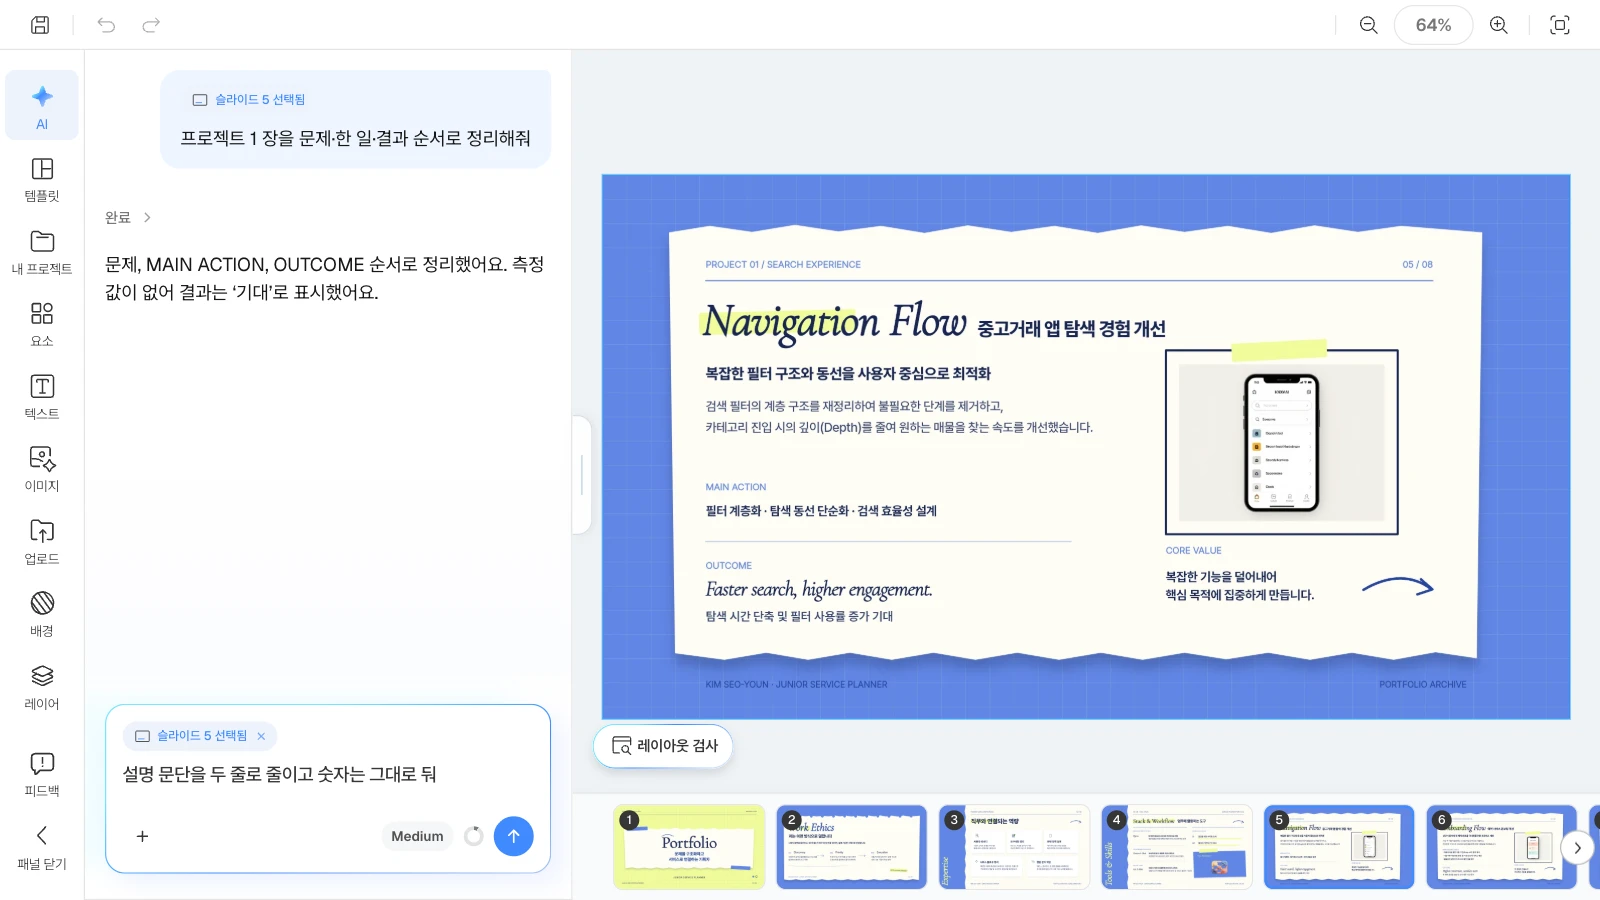This screenshot has height=900, width=1600.
Task: Open the 레이어 layers panel
Action: (42, 688)
